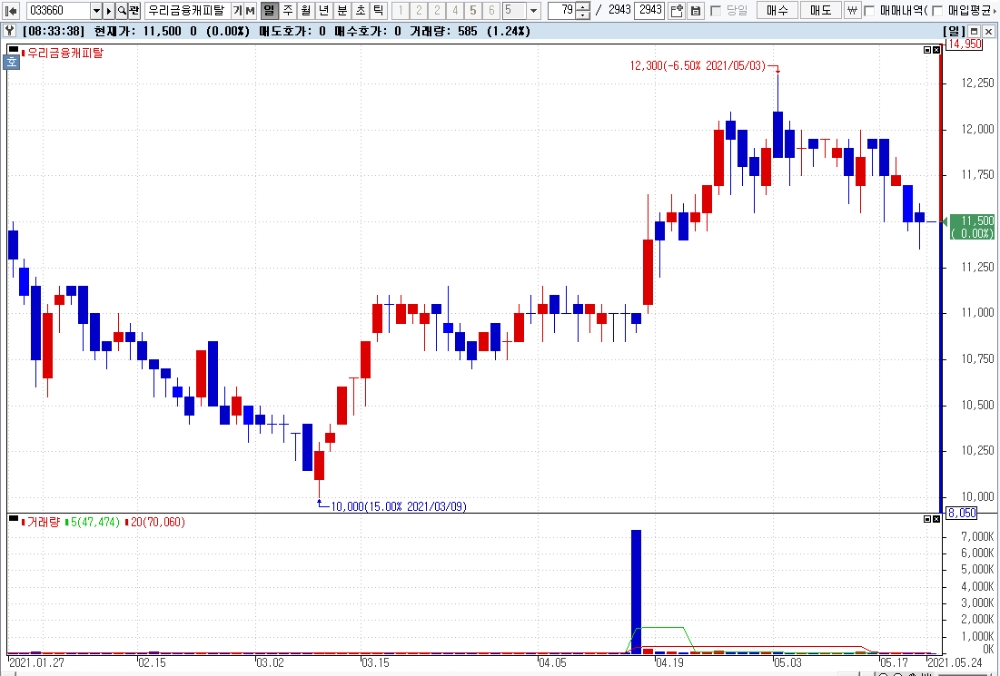The width and height of the screenshot is (1000, 676).
Task: Select the 주 weekly period tab
Action: (288, 10)
